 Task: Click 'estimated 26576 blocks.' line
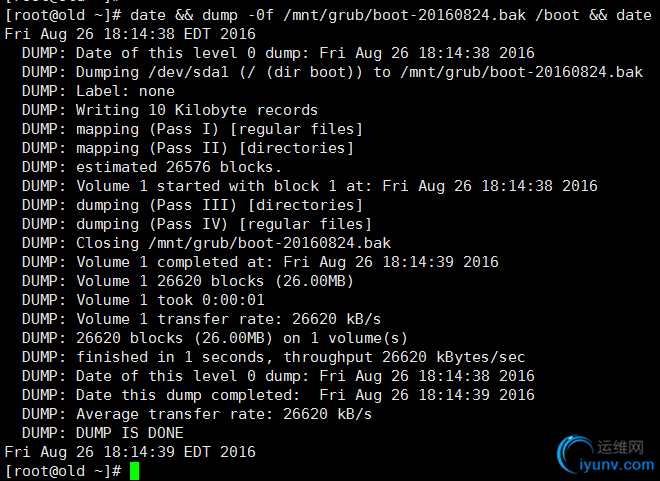152,167
